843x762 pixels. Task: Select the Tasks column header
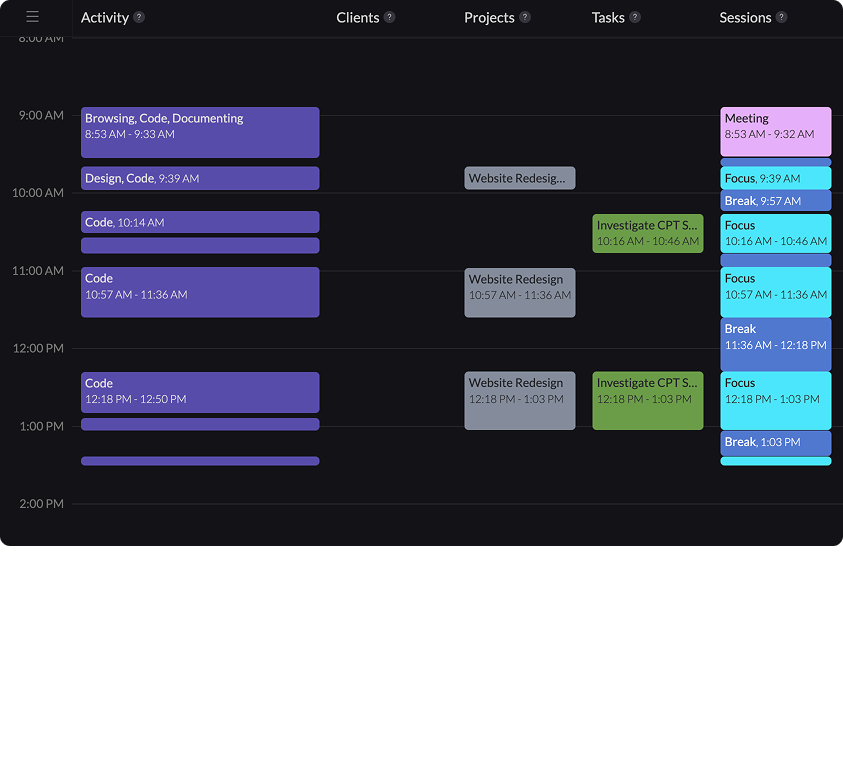coord(608,18)
